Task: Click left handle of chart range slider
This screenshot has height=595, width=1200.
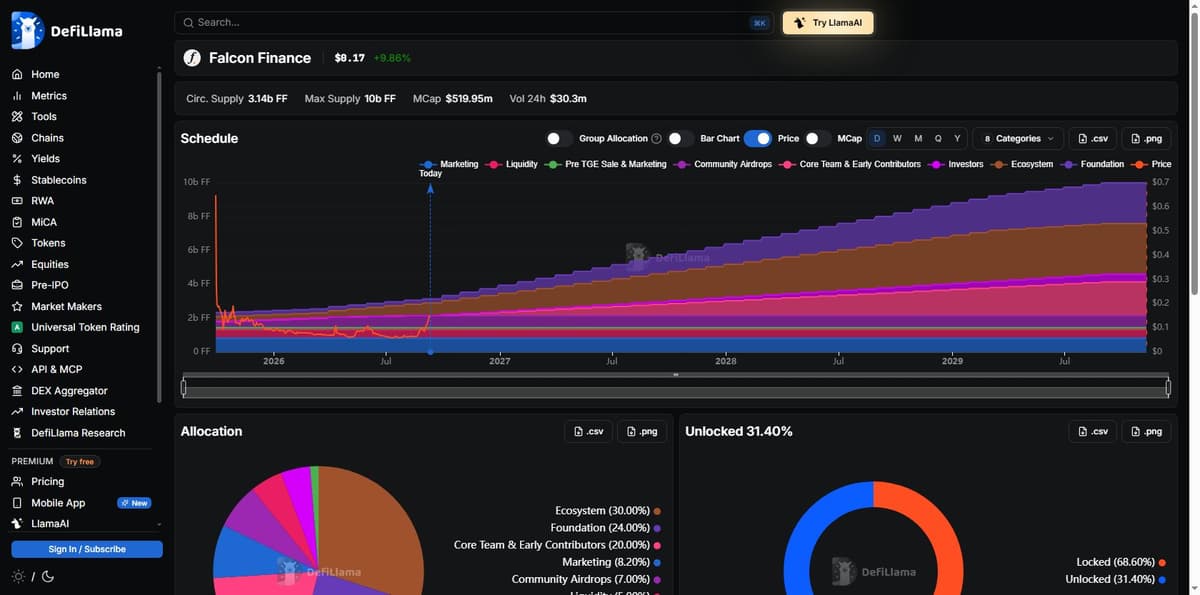Action: click(184, 387)
